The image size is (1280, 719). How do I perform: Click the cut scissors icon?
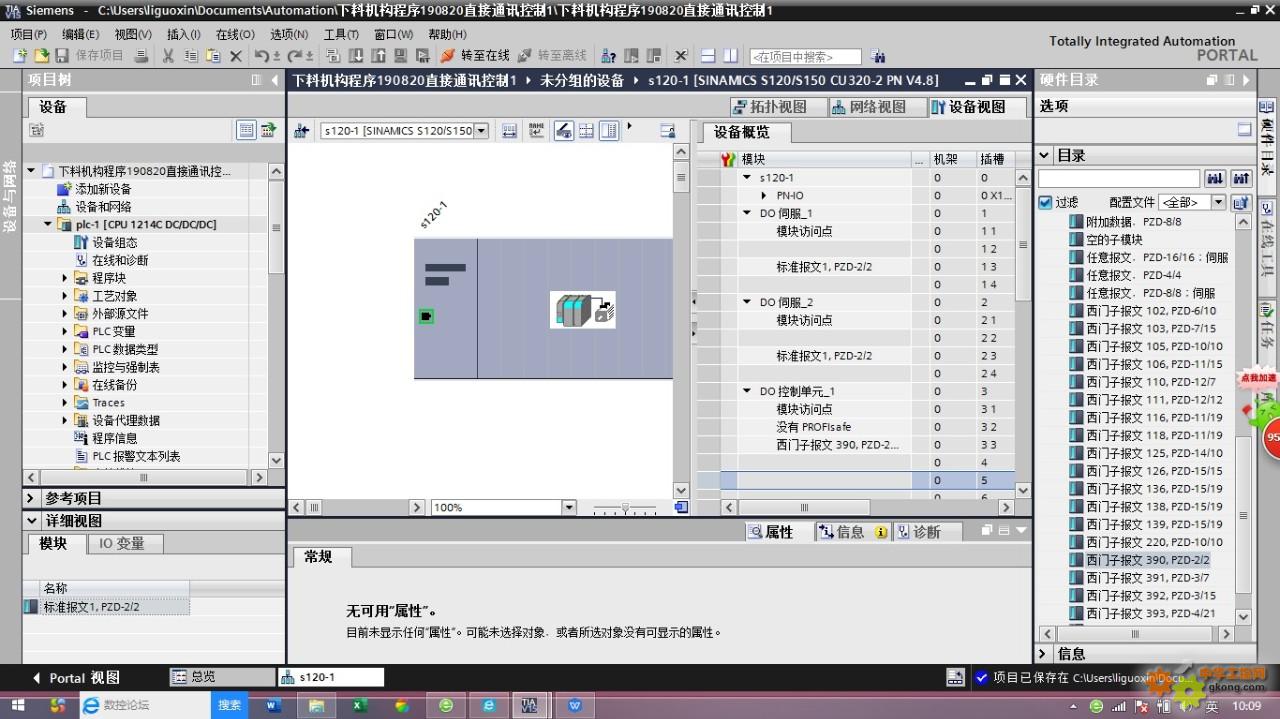click(168, 55)
